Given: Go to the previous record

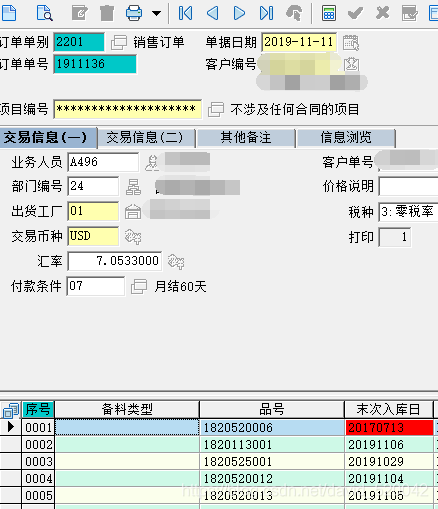Looking at the screenshot, I should pyautogui.click(x=213, y=13).
